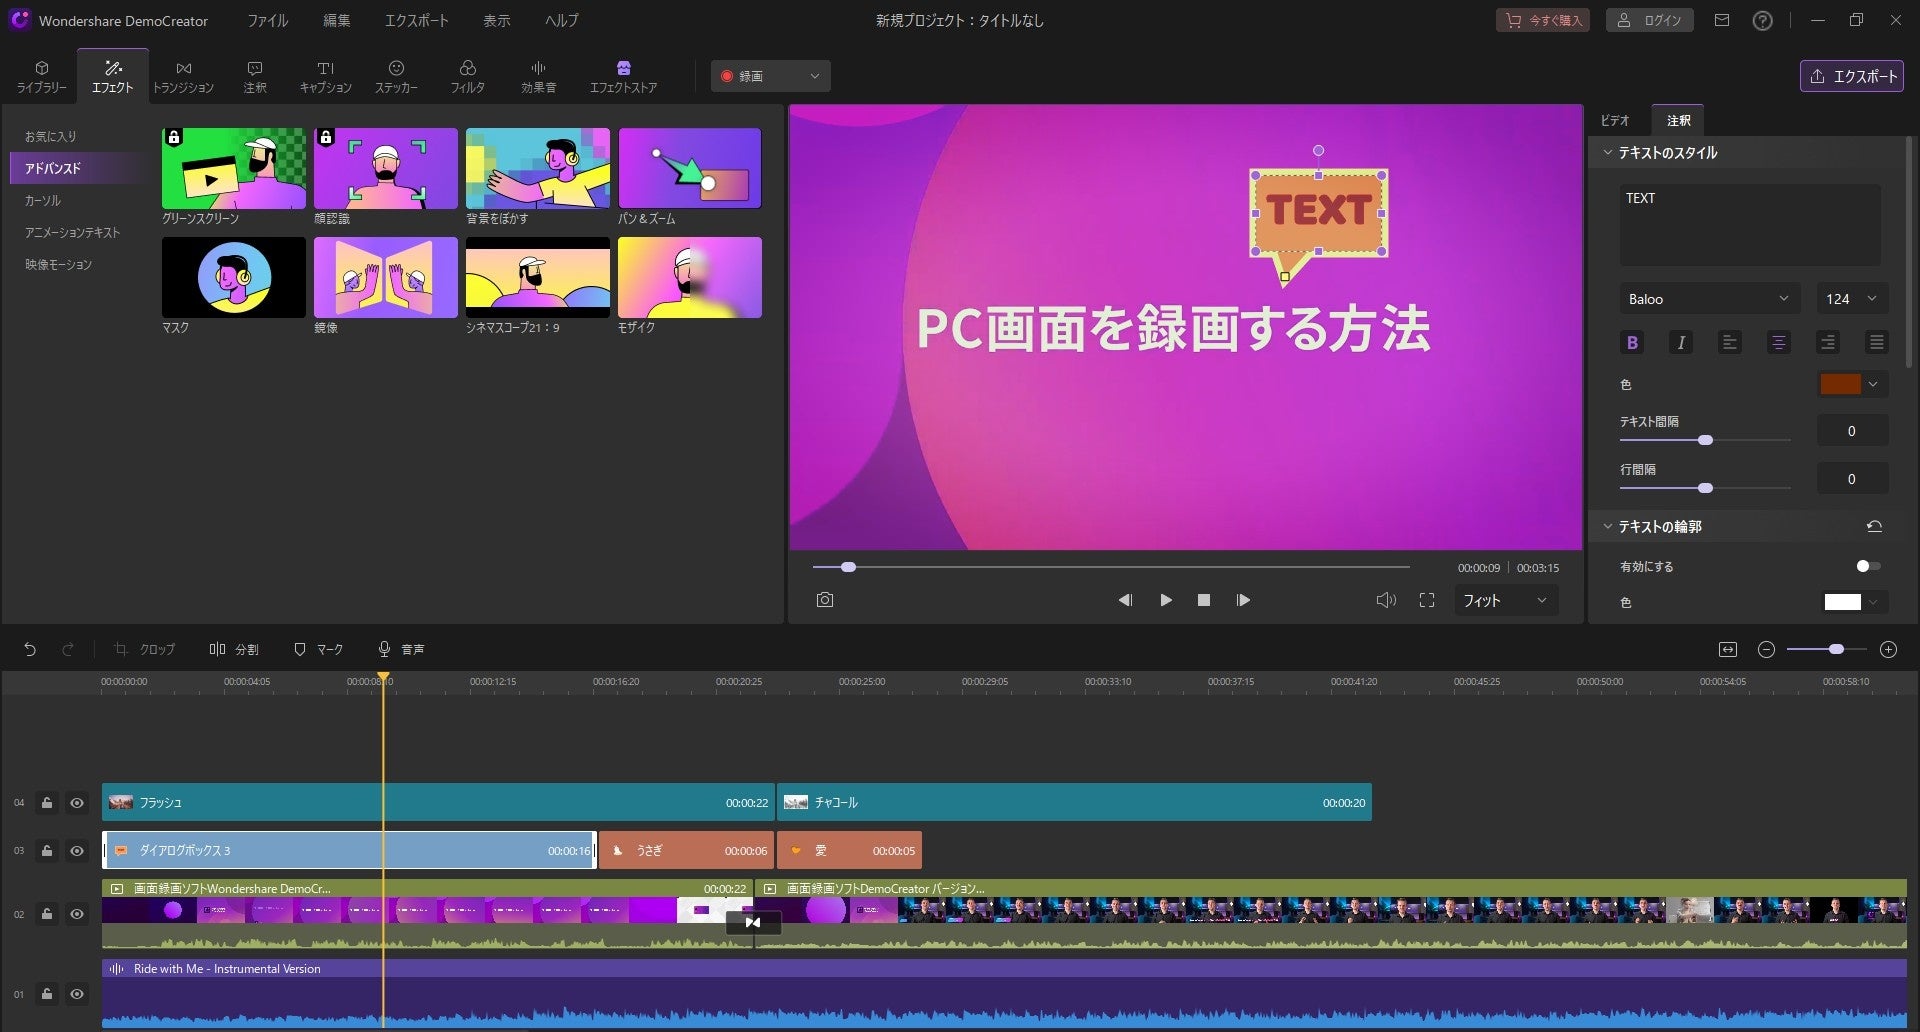Toggle fullscreen preview icon
This screenshot has width=1920, height=1032.
[1427, 600]
